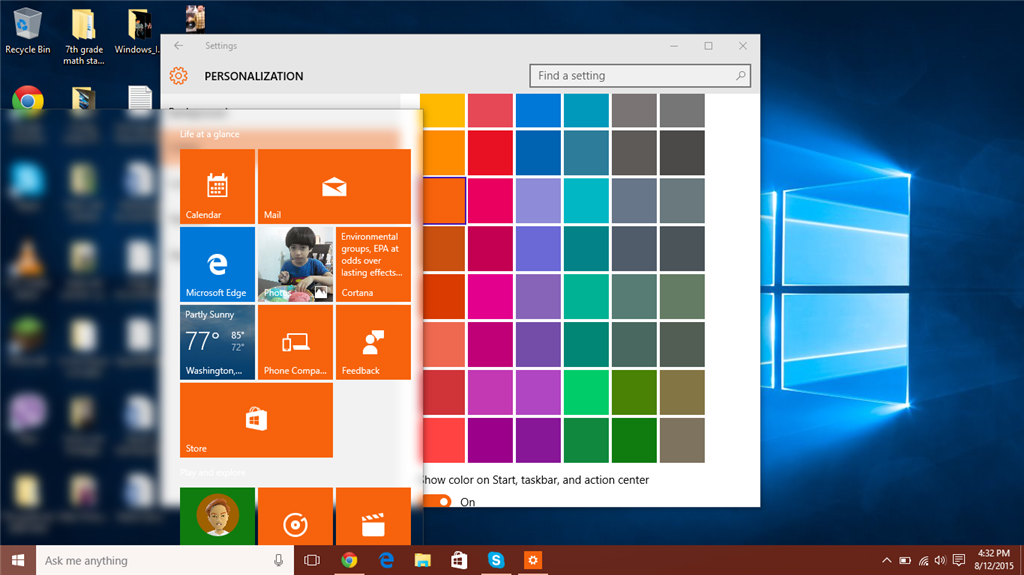Screen dimensions: 1024x575
Task: Click the Skype icon on the taskbar
Action: [x=496, y=560]
